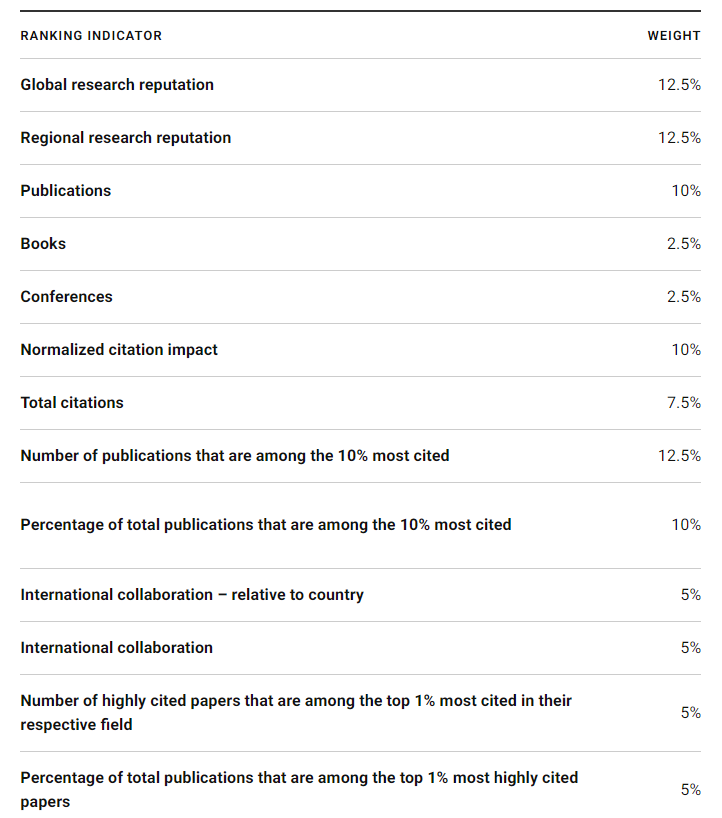Image resolution: width=722 pixels, height=818 pixels.
Task: Click the Weight column header
Action: tap(674, 36)
